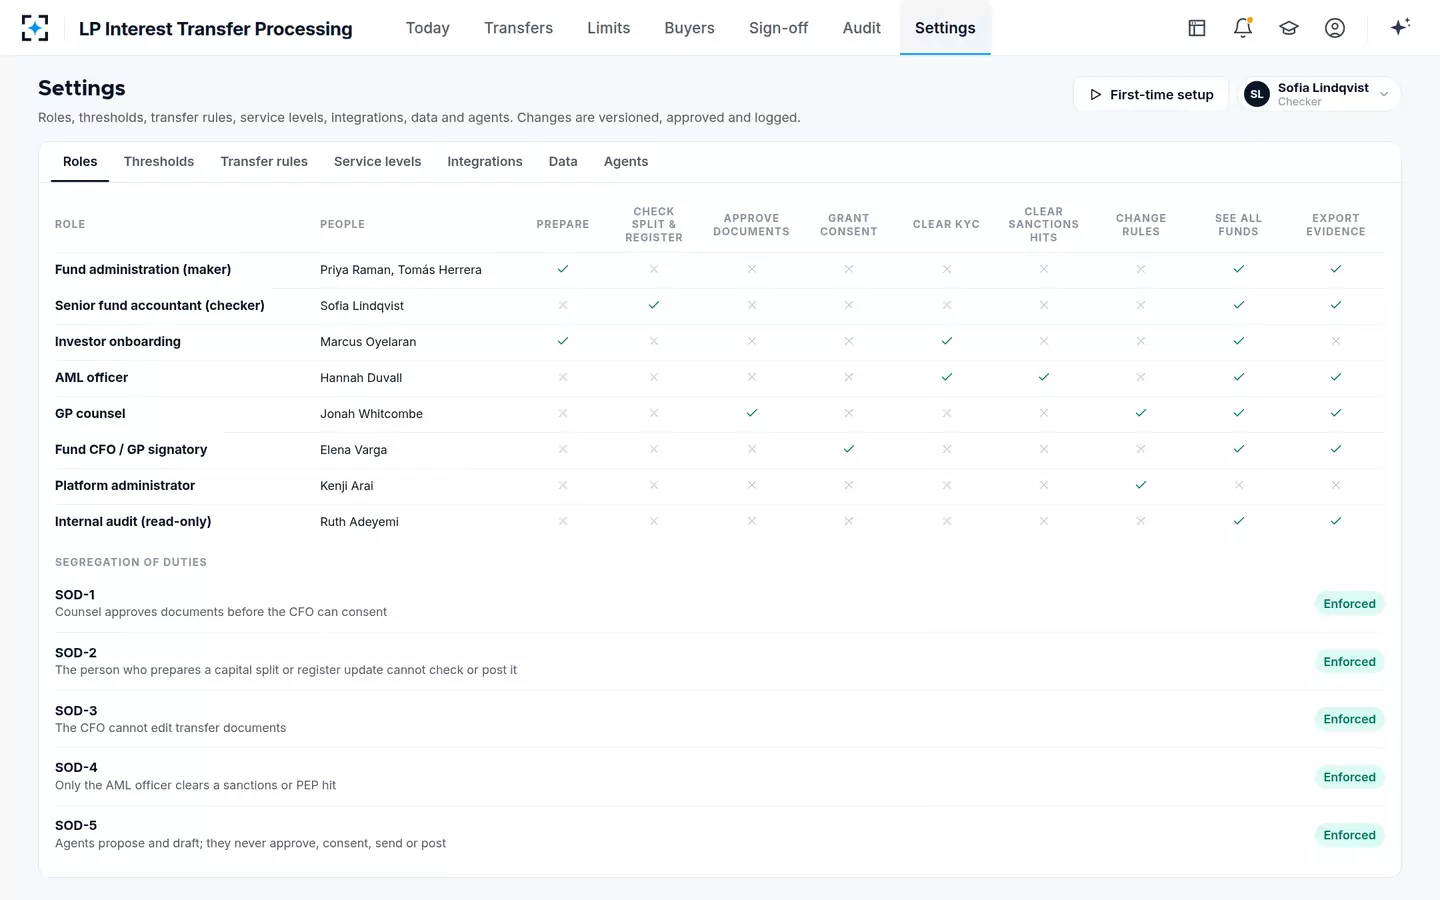This screenshot has height=900, width=1440.
Task: Click the Kenji Arai people cell
Action: [347, 486]
